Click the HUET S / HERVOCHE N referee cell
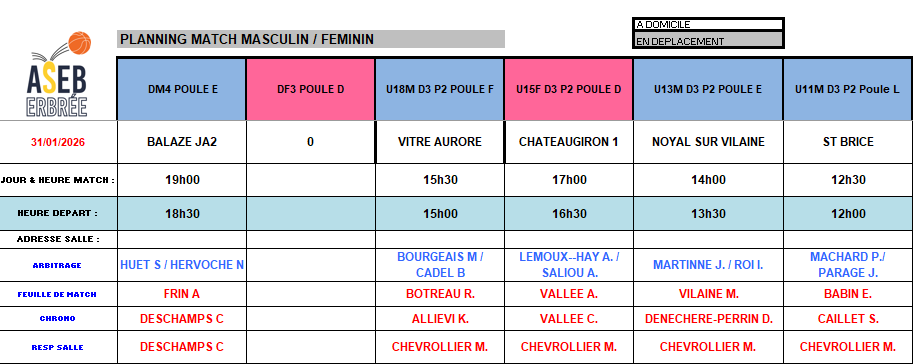 coord(182,265)
